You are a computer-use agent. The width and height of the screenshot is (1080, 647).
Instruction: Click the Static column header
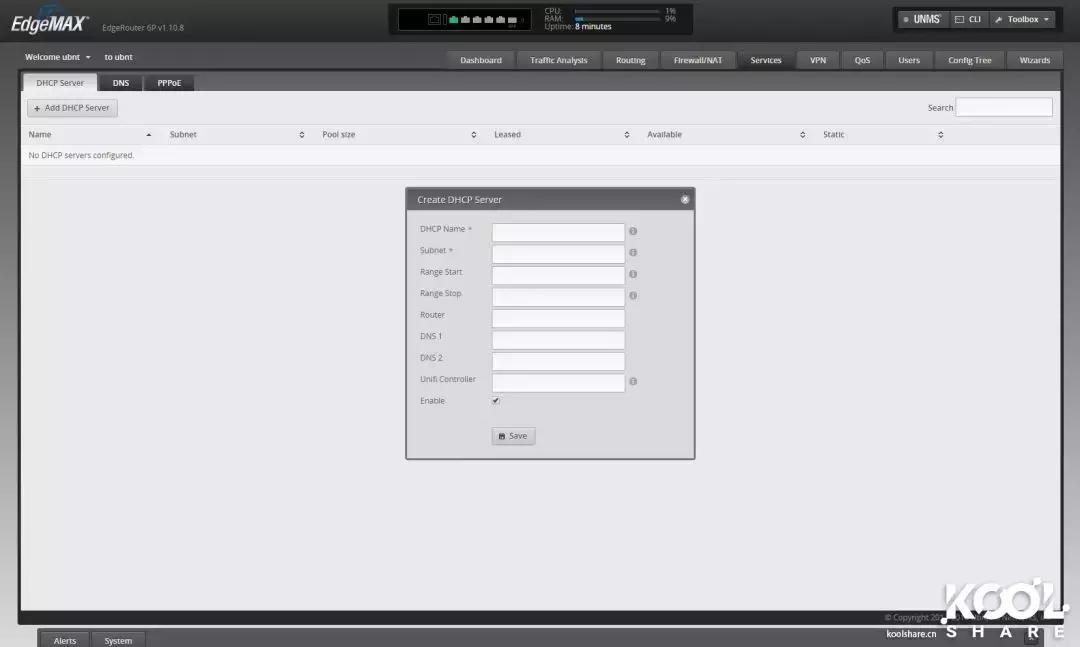coord(833,135)
